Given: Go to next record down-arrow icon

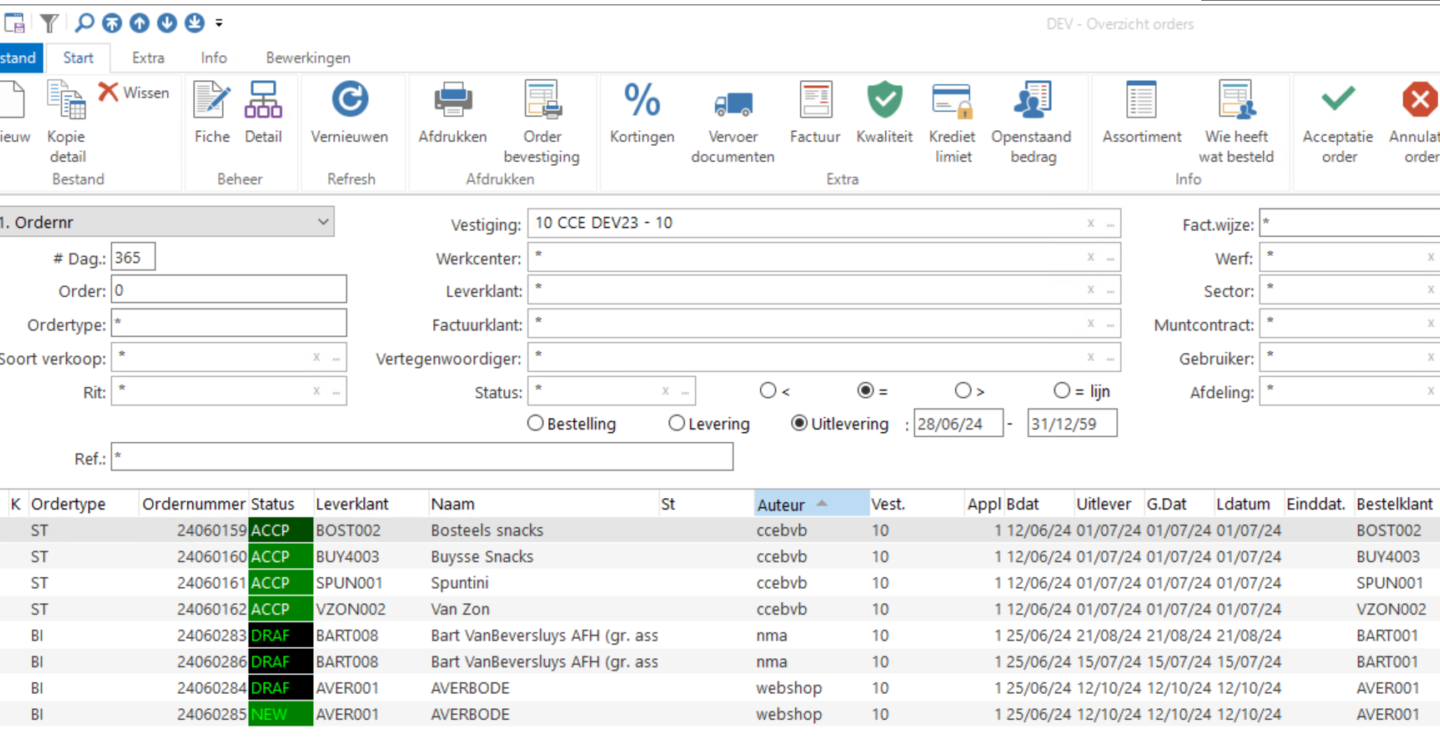Looking at the screenshot, I should (x=167, y=23).
